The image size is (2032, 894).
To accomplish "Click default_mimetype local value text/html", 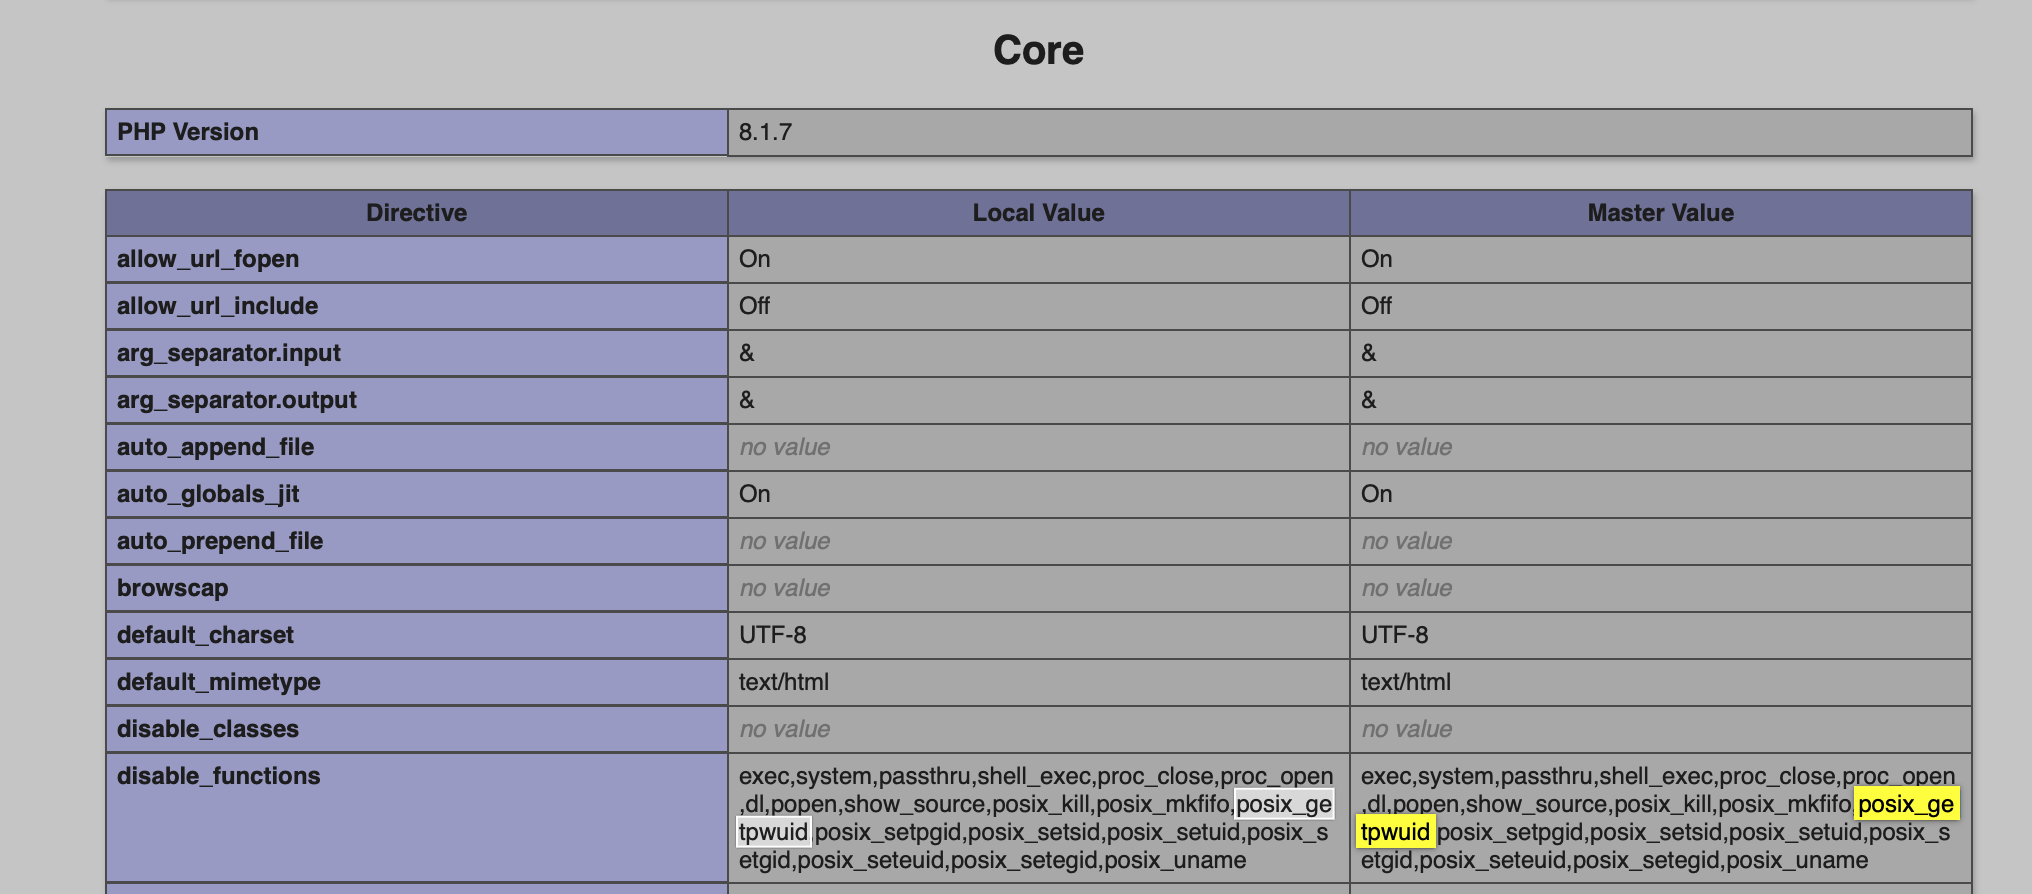I will point(784,682).
